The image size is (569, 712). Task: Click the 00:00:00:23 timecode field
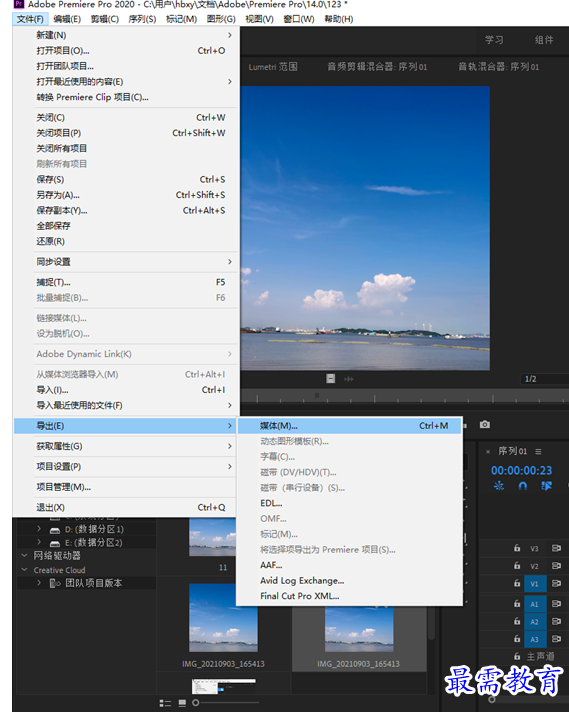(x=521, y=470)
